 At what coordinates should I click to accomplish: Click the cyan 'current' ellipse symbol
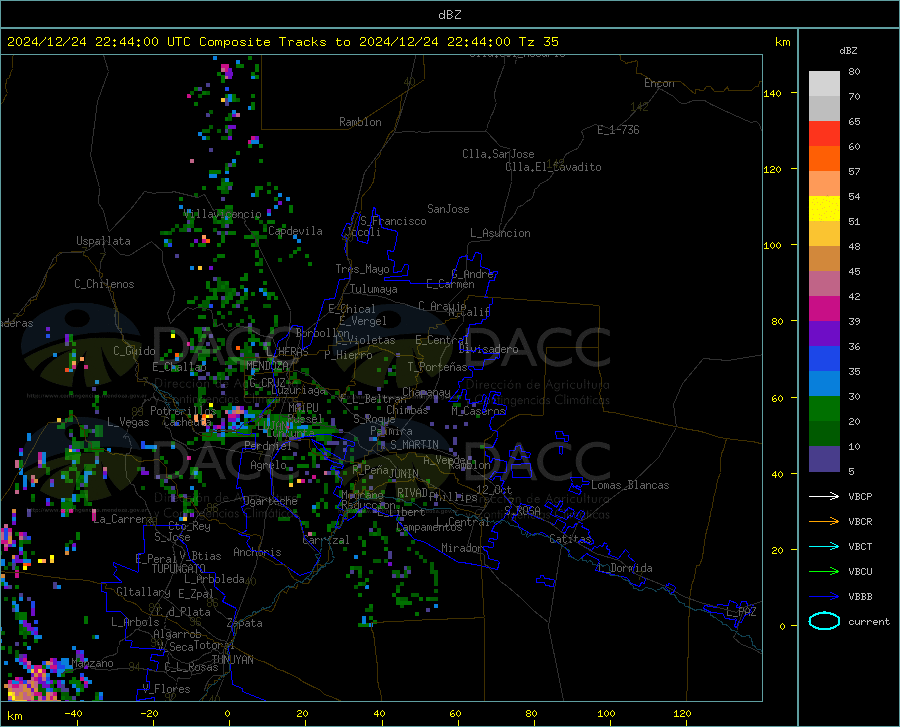pos(824,621)
